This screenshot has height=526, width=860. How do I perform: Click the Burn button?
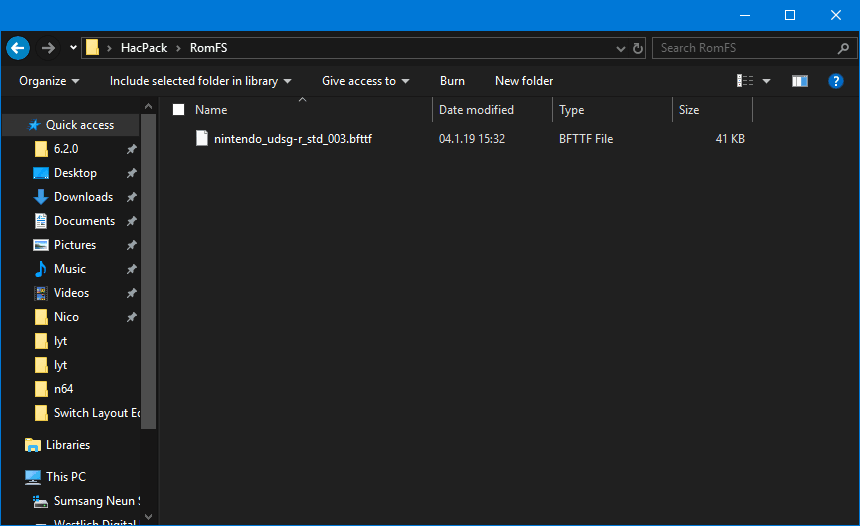point(452,81)
